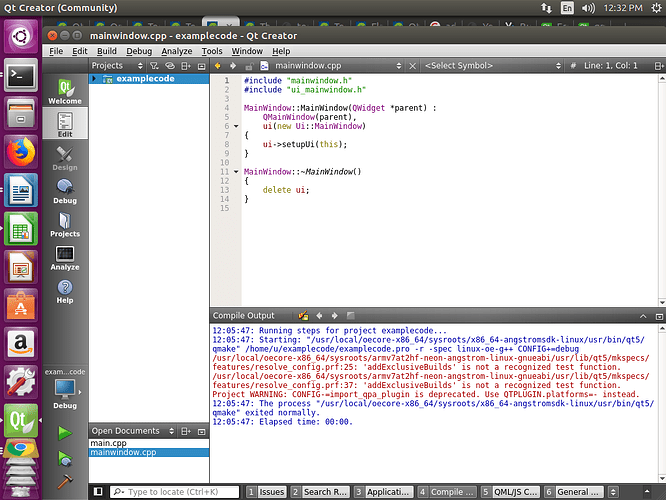666x500 pixels.
Task: Show the General Messages pane
Action: pos(574,492)
